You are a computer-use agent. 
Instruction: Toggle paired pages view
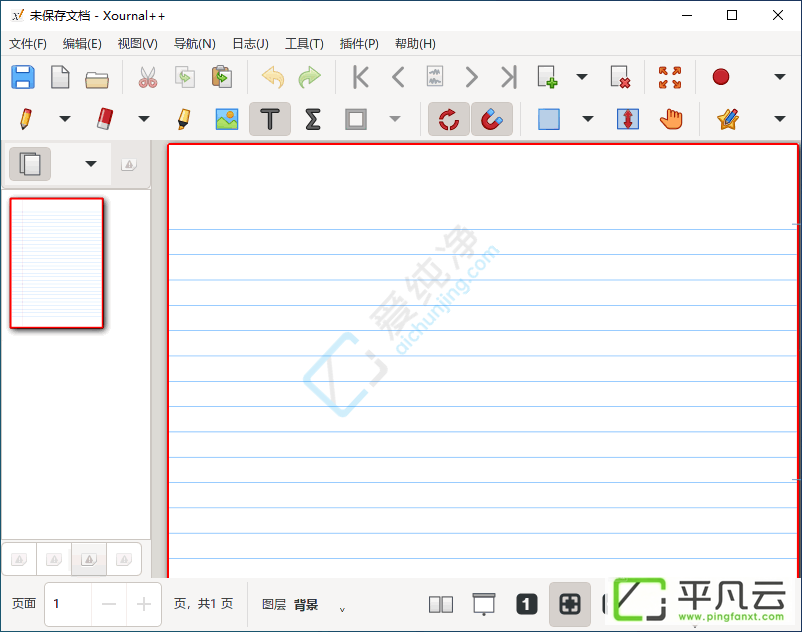[441, 604]
